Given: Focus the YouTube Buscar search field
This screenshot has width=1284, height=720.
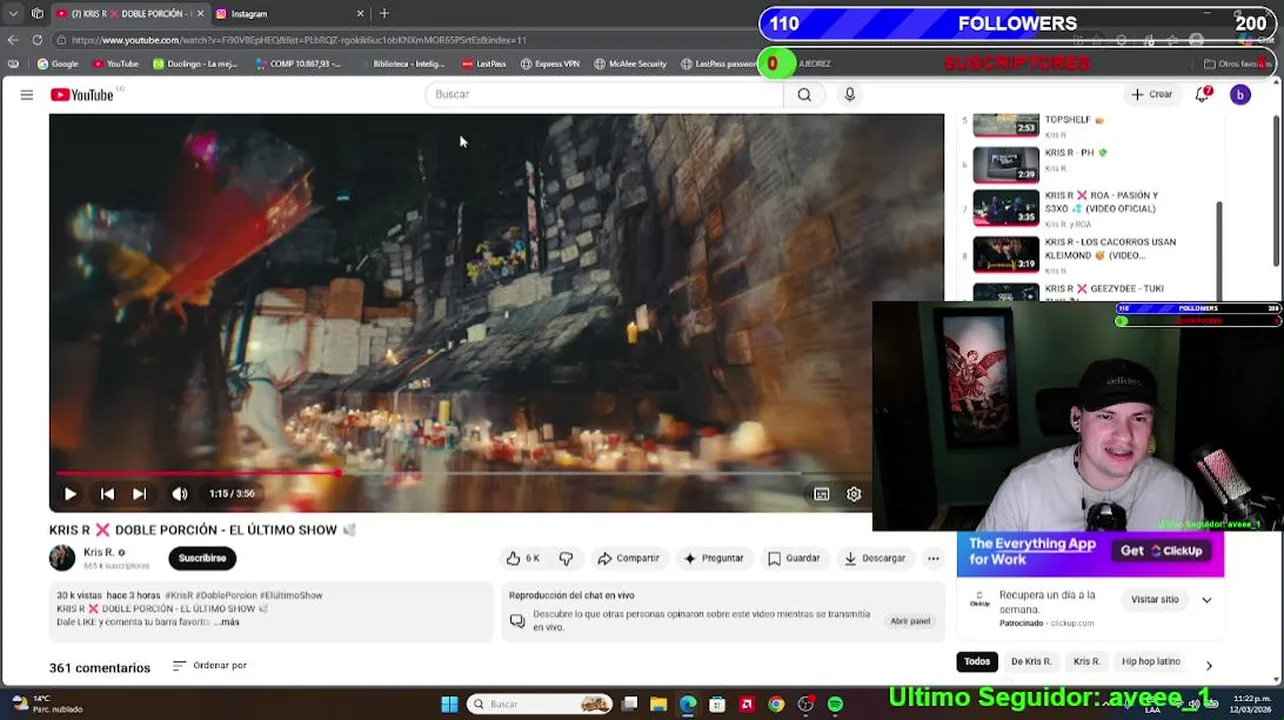Looking at the screenshot, I should click(x=604, y=94).
